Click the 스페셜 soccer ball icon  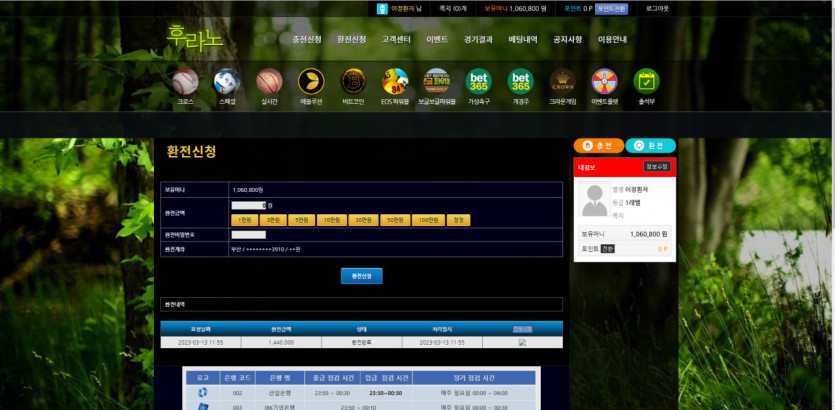click(x=227, y=81)
